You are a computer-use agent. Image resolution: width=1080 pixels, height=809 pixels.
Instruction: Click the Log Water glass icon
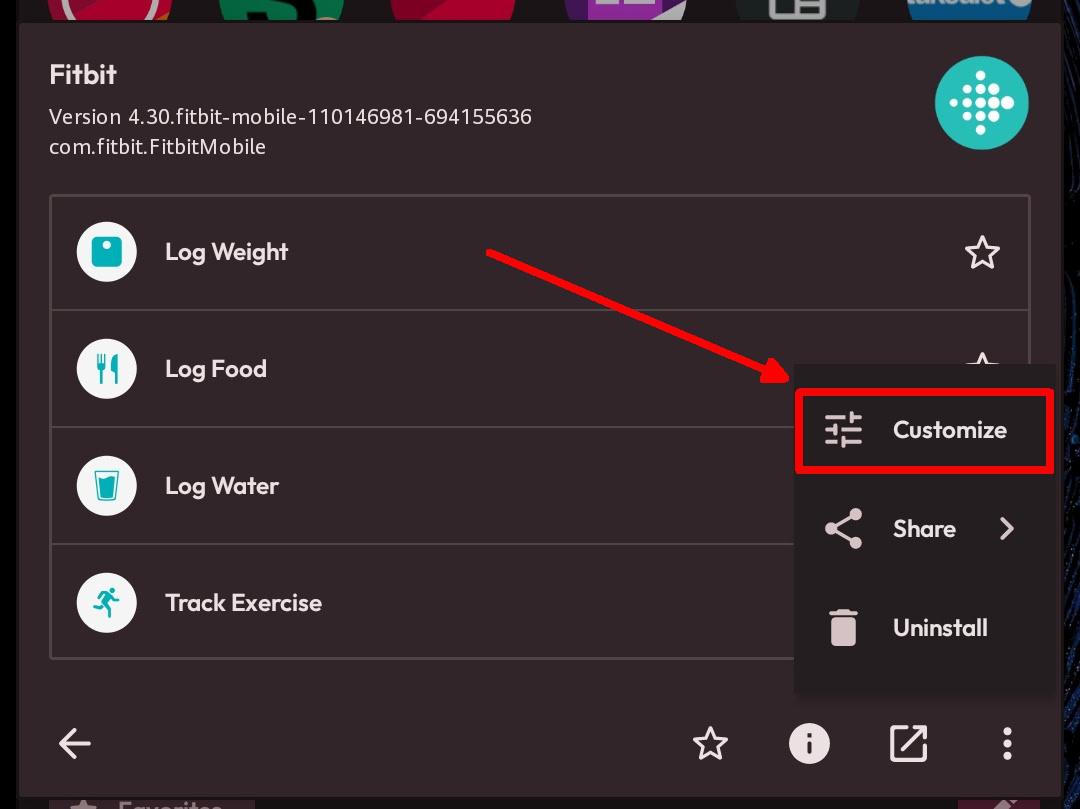click(x=107, y=486)
